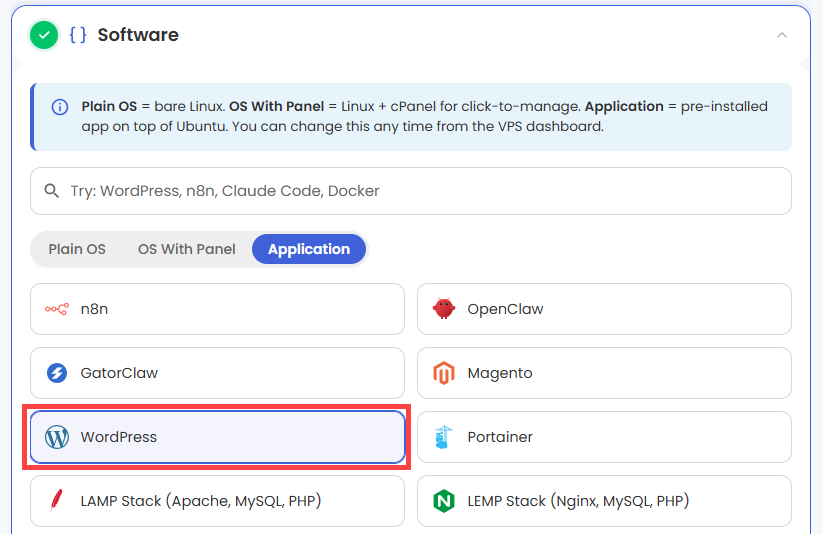Focus the software search input field
The image size is (823, 534).
tap(411, 191)
